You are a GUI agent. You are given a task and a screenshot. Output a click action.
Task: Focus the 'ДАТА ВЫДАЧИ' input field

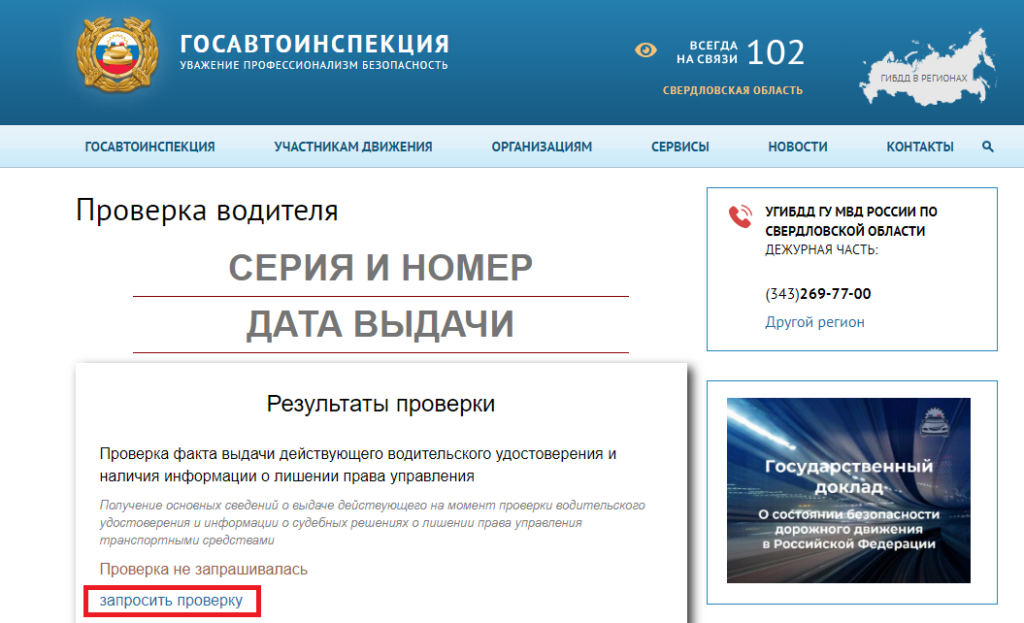click(x=380, y=325)
